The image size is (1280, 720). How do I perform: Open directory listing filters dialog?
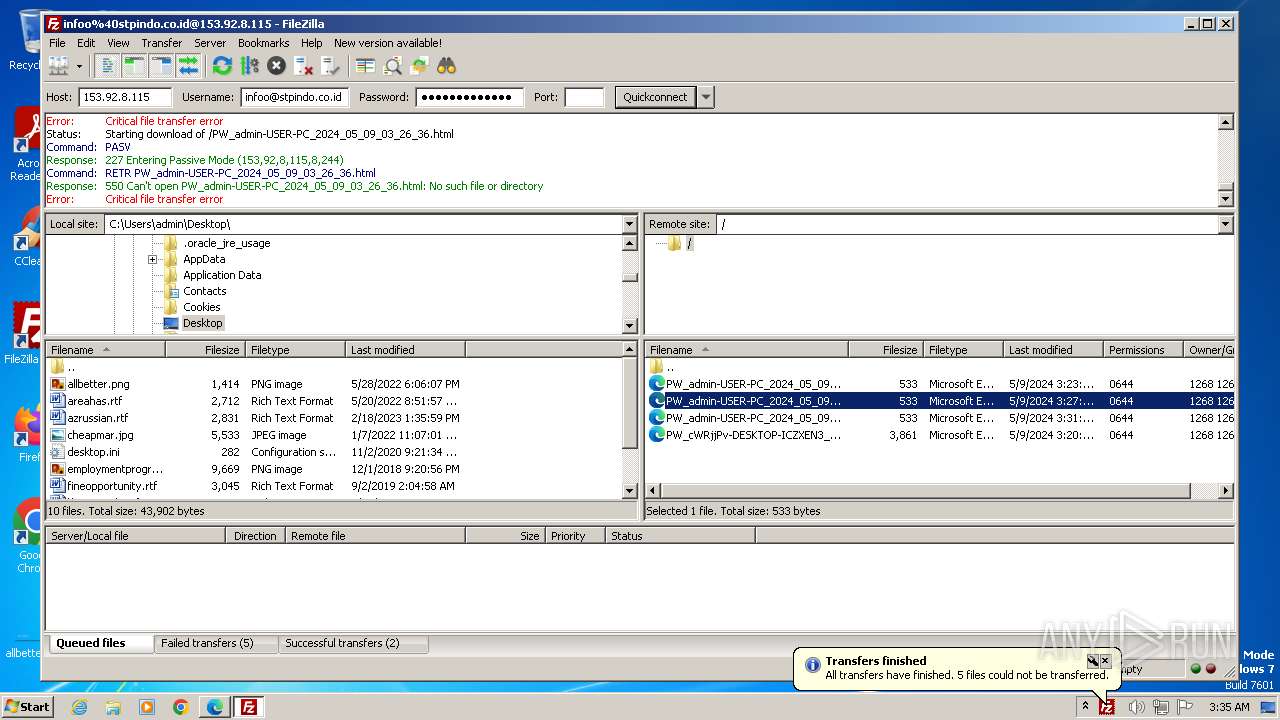coord(365,66)
